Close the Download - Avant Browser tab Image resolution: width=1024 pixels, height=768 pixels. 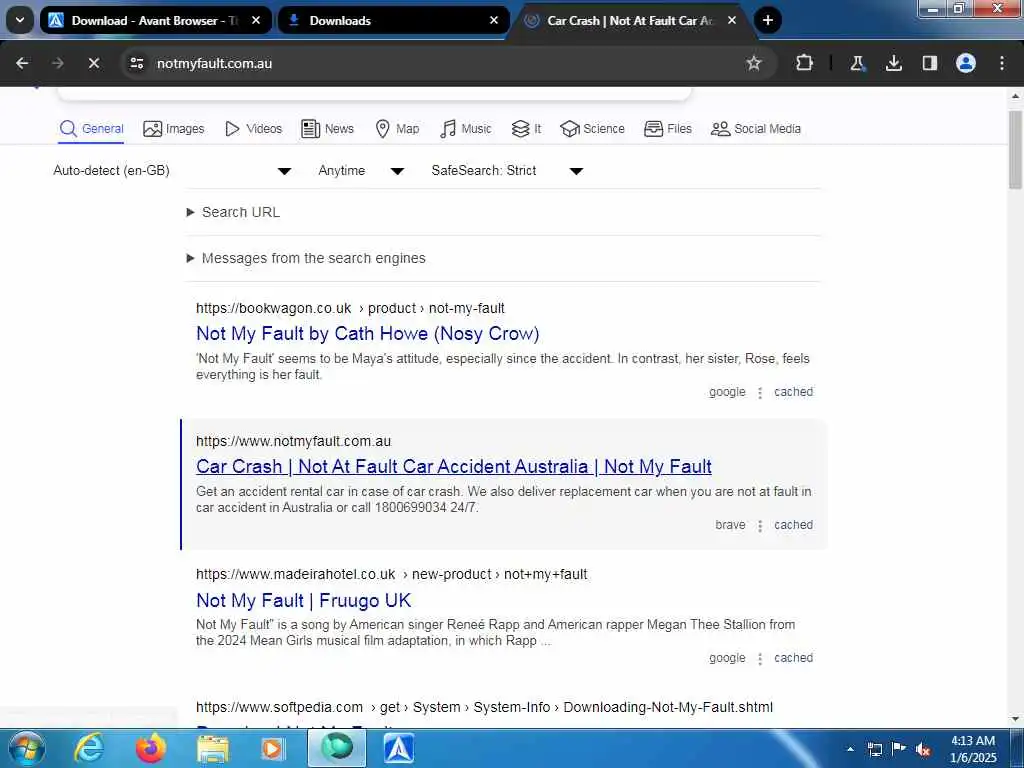(x=256, y=20)
